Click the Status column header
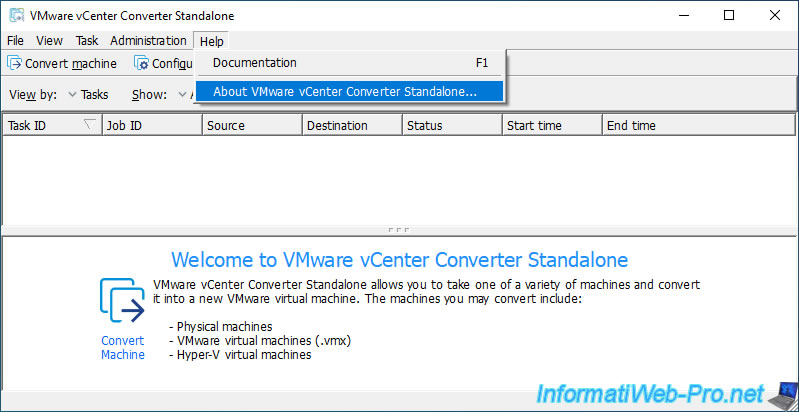The image size is (799, 412). click(x=452, y=125)
